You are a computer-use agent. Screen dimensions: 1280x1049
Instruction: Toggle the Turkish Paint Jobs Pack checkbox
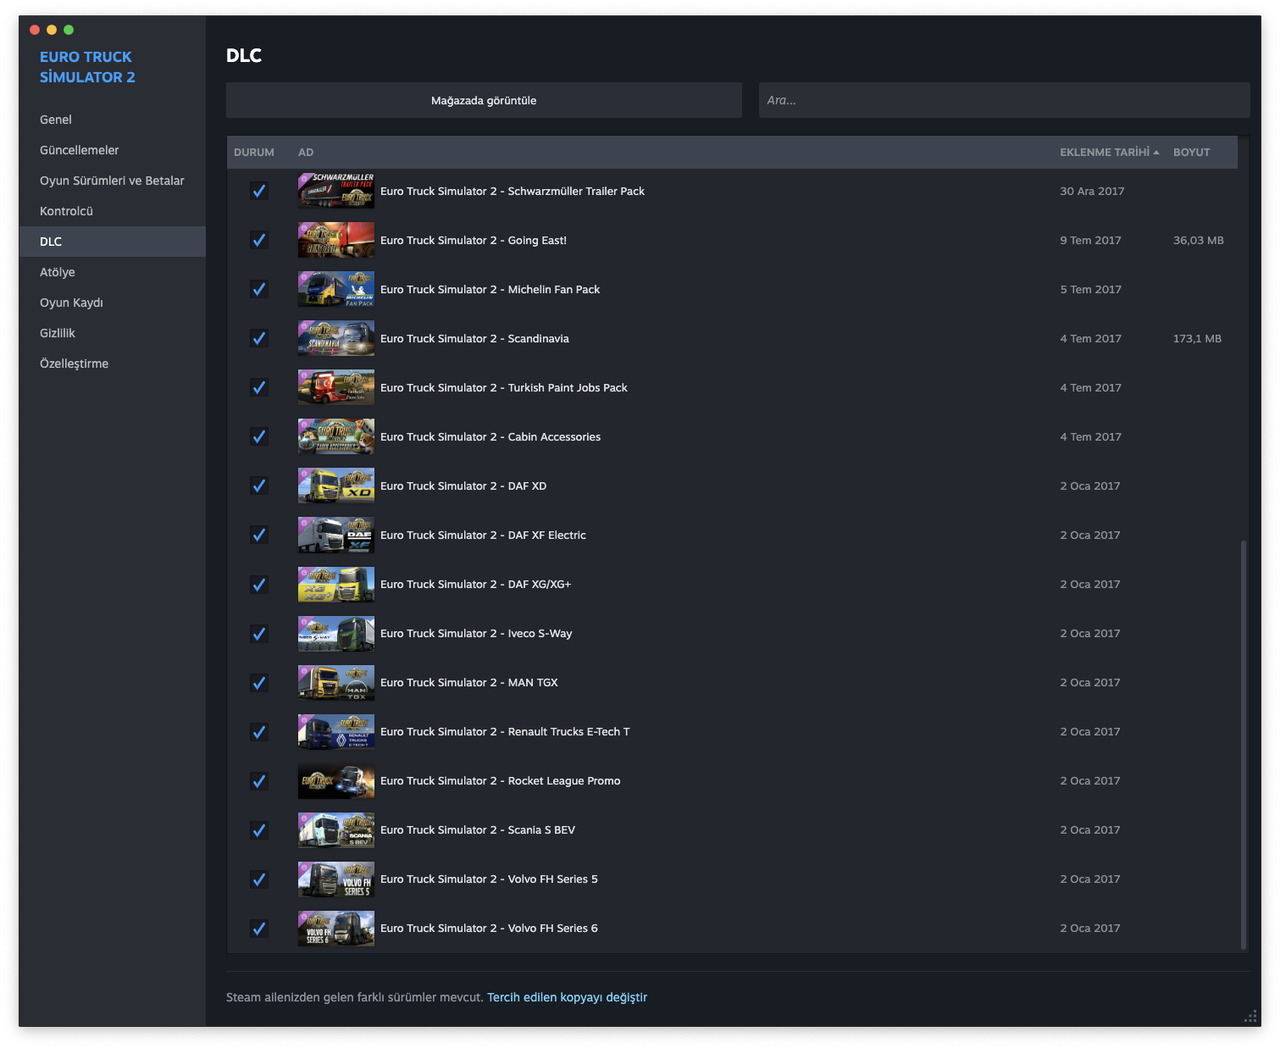[x=259, y=387]
